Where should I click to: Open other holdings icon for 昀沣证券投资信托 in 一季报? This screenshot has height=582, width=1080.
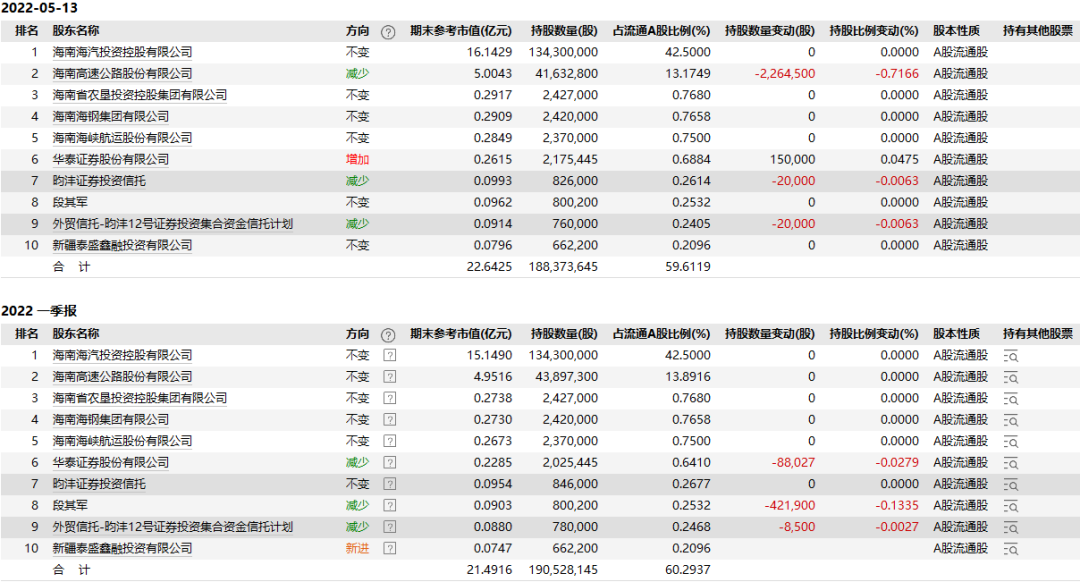[x=1010, y=485]
